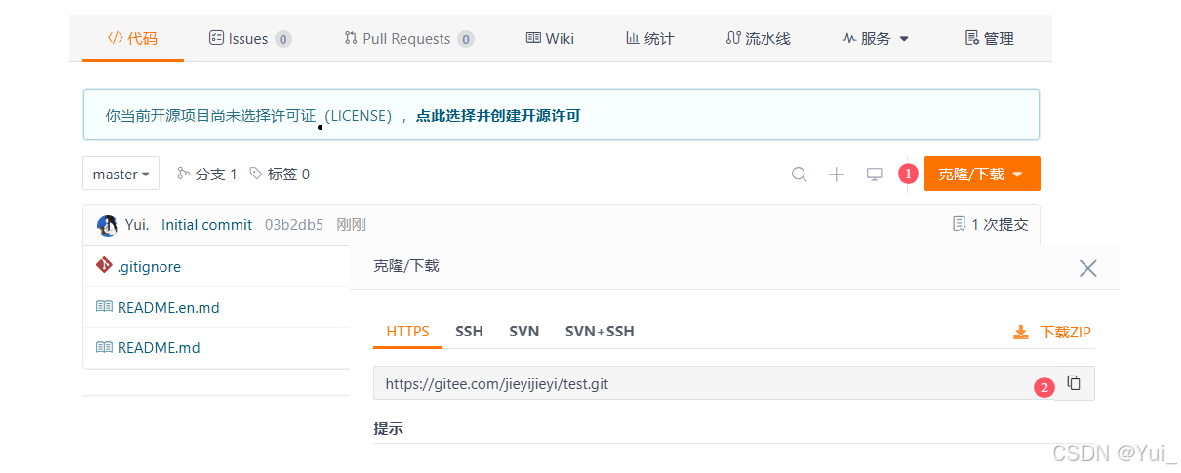Viewport: 1181px width, 473px height.
Task: Open the Yui. author name link
Action: coord(137,224)
